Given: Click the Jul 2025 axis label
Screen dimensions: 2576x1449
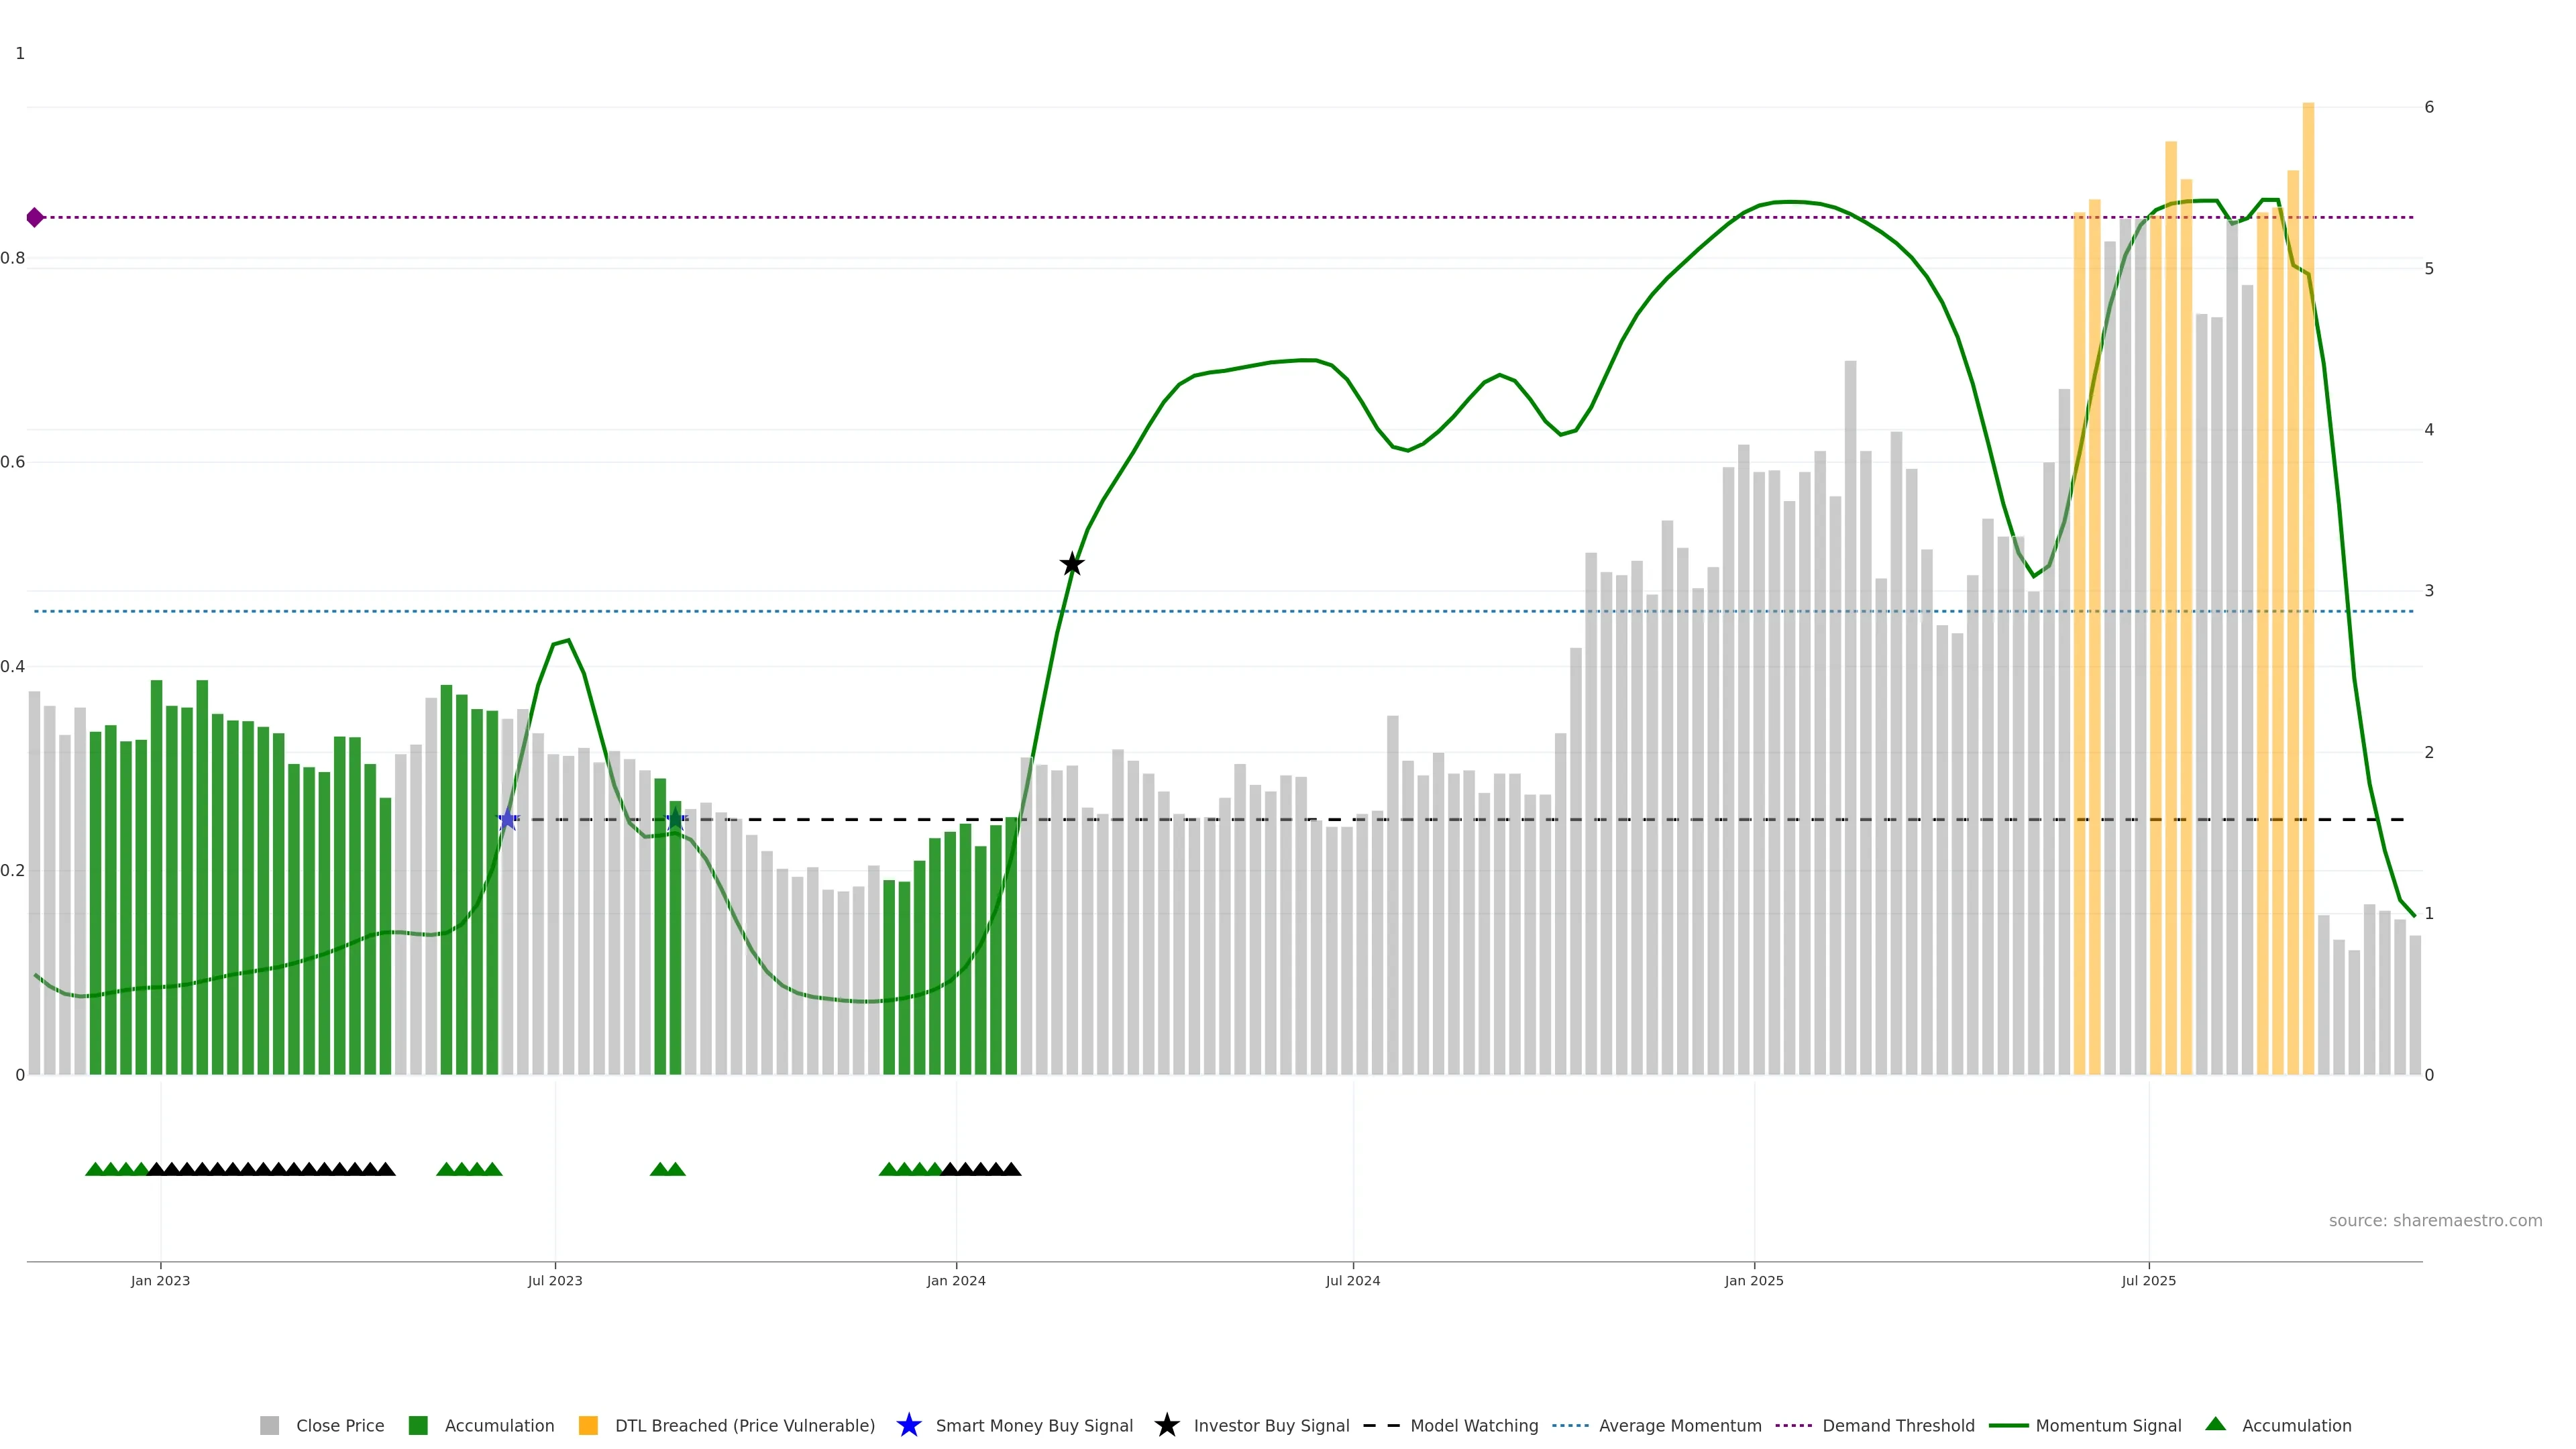Looking at the screenshot, I should click(2148, 1280).
